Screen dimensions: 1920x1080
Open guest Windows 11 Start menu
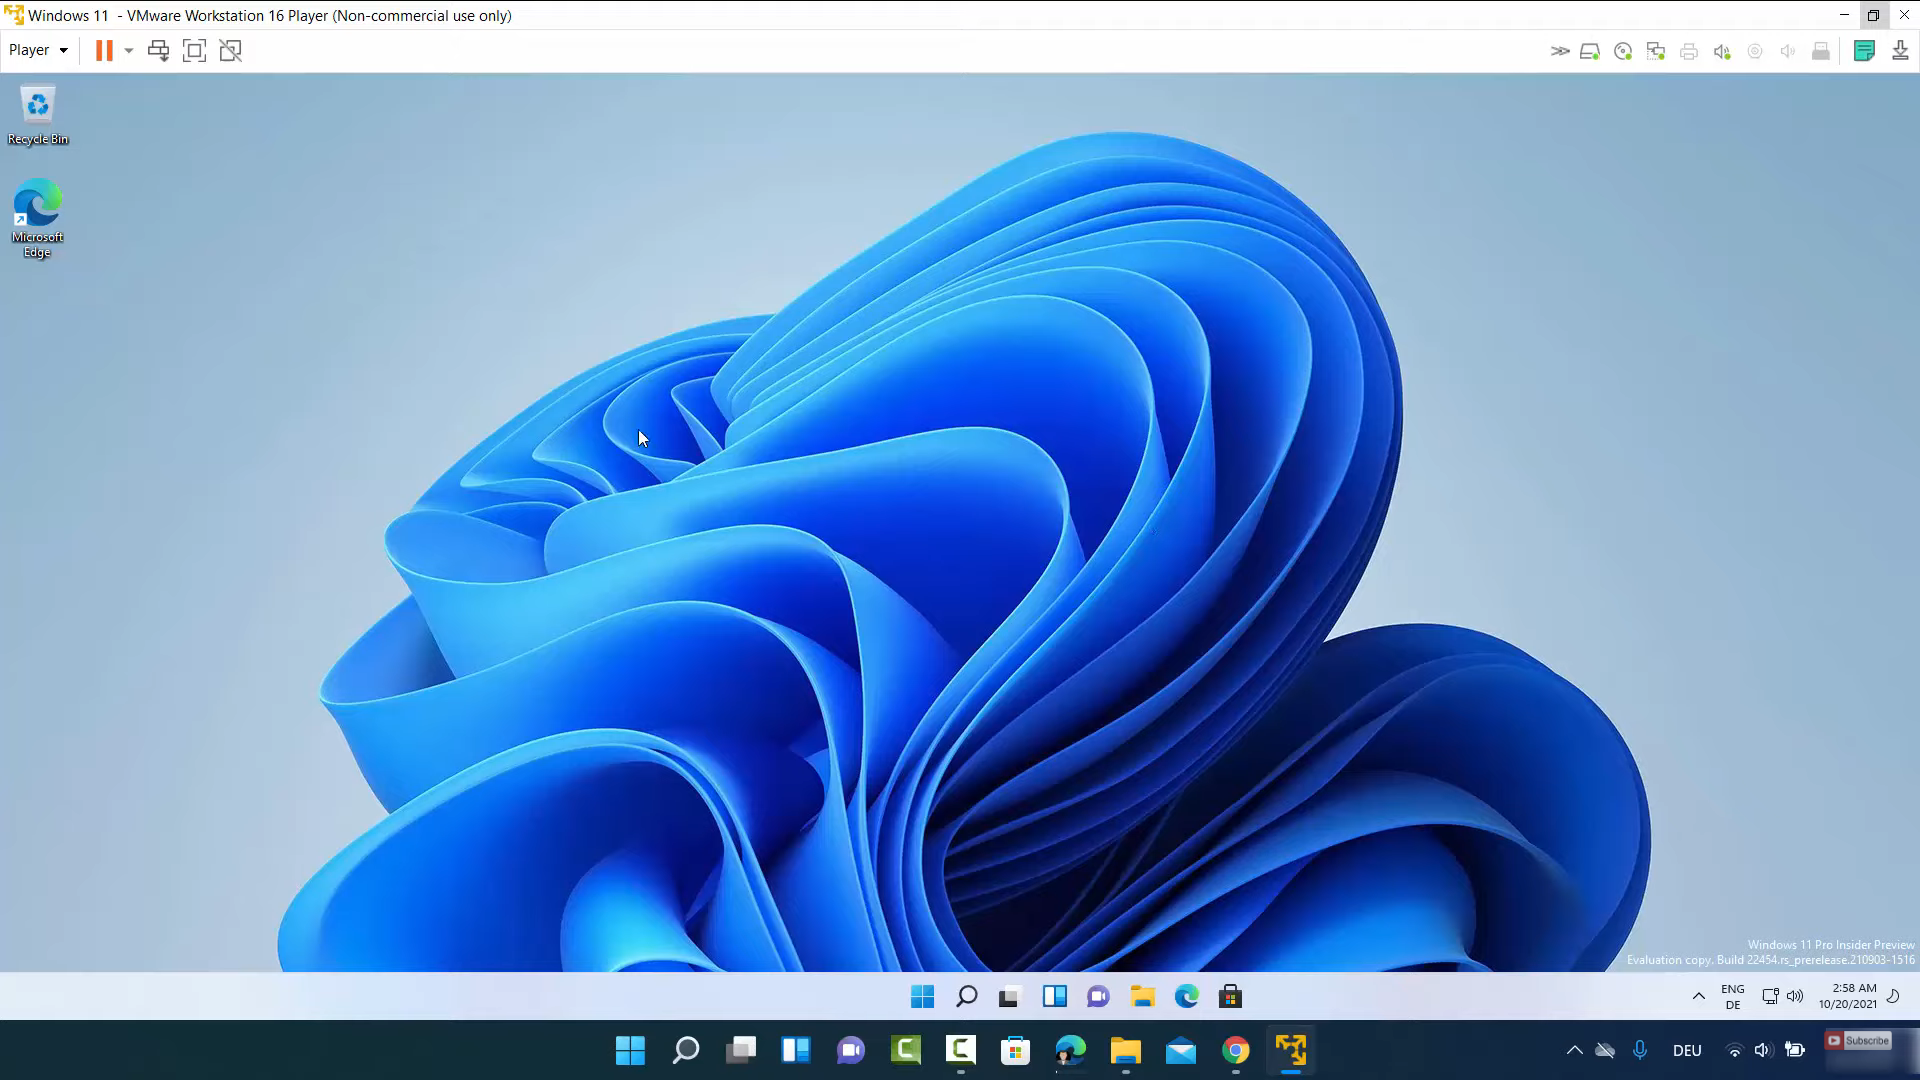(x=922, y=996)
